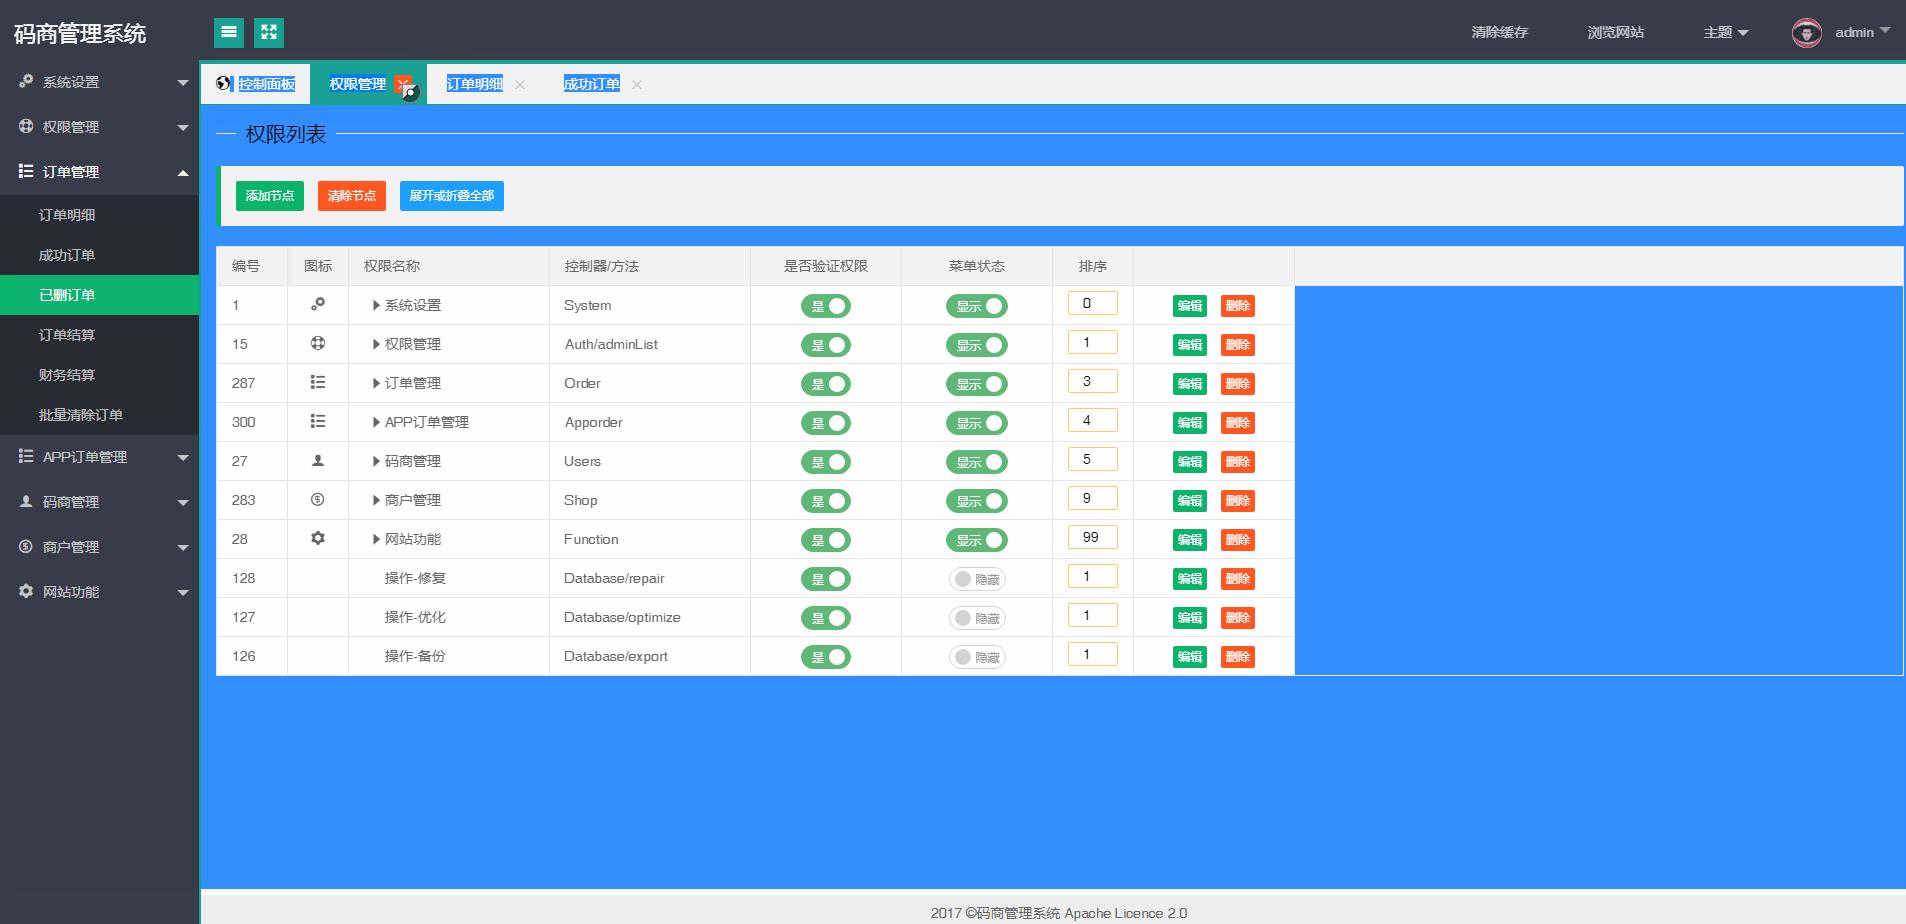
Task: Click the admin avatar icon
Action: (1806, 33)
